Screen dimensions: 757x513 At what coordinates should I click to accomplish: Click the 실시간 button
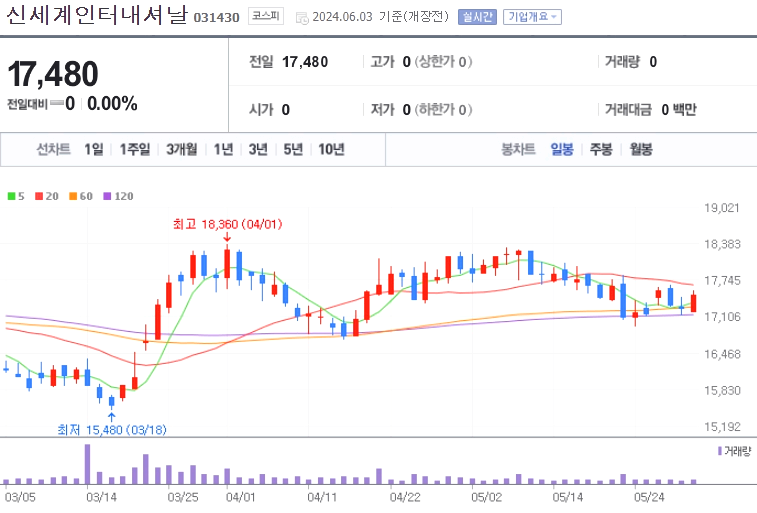(x=477, y=17)
